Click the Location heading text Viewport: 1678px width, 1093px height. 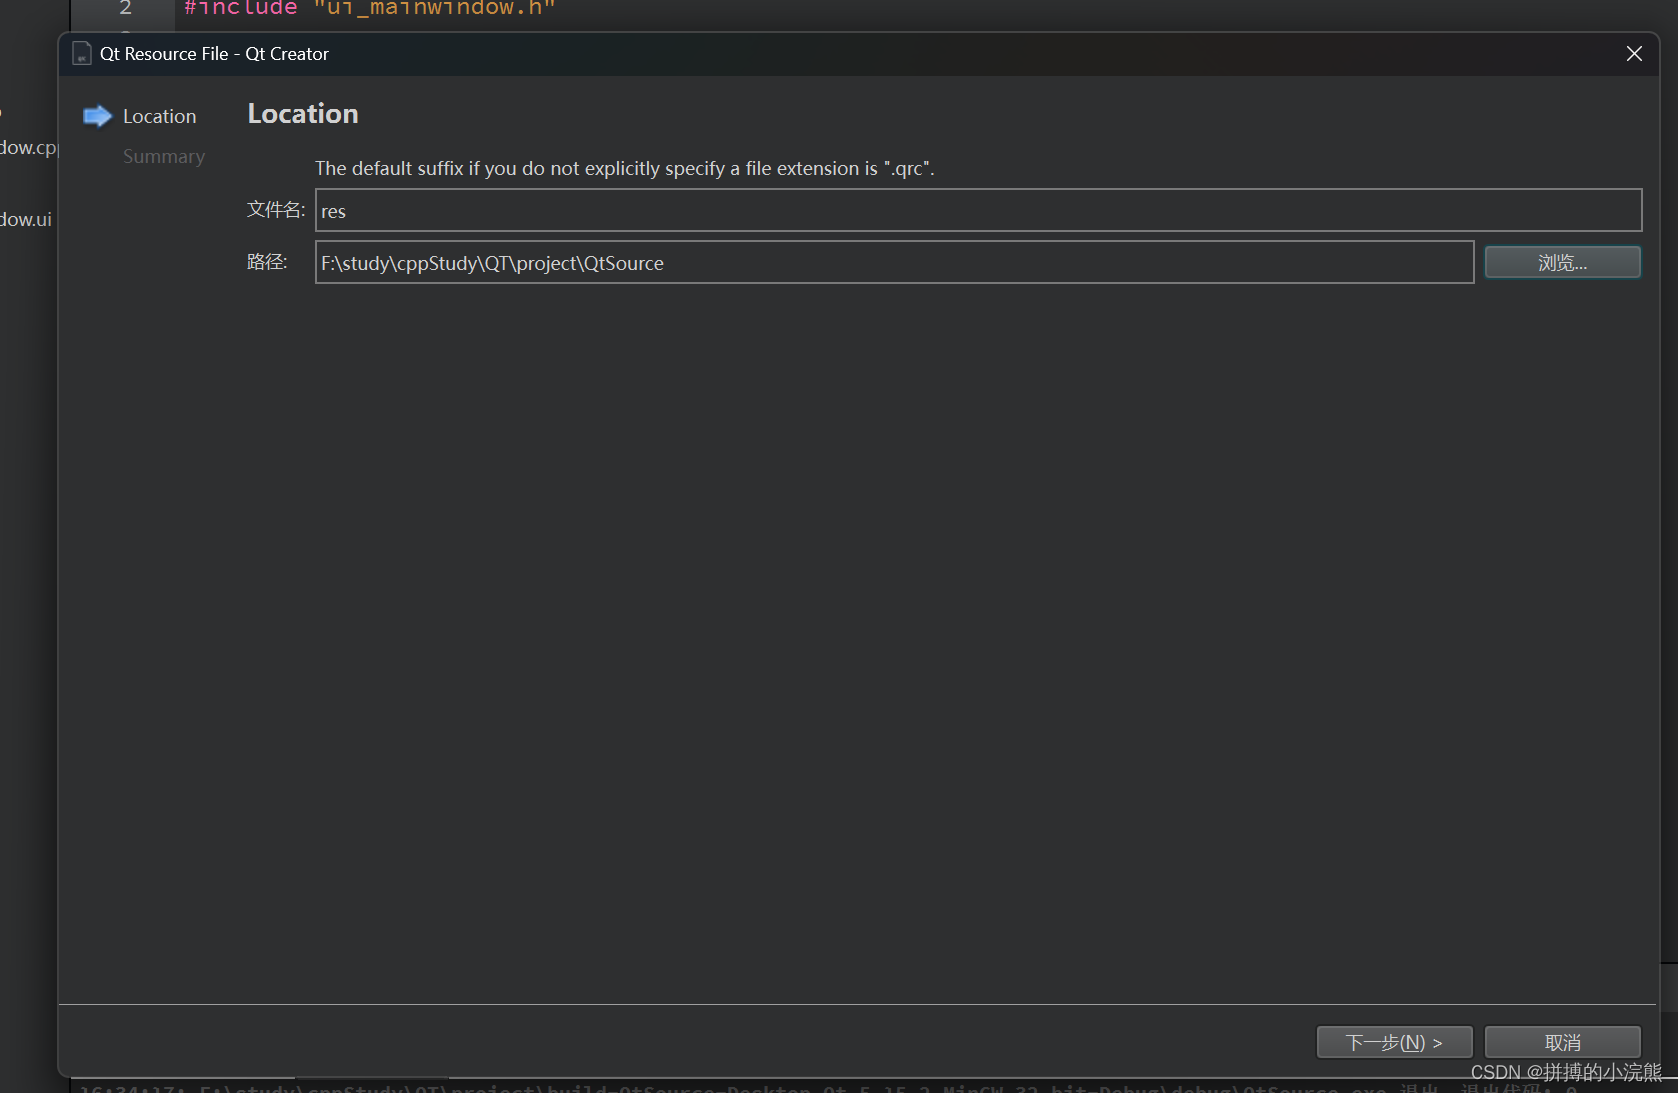[303, 114]
